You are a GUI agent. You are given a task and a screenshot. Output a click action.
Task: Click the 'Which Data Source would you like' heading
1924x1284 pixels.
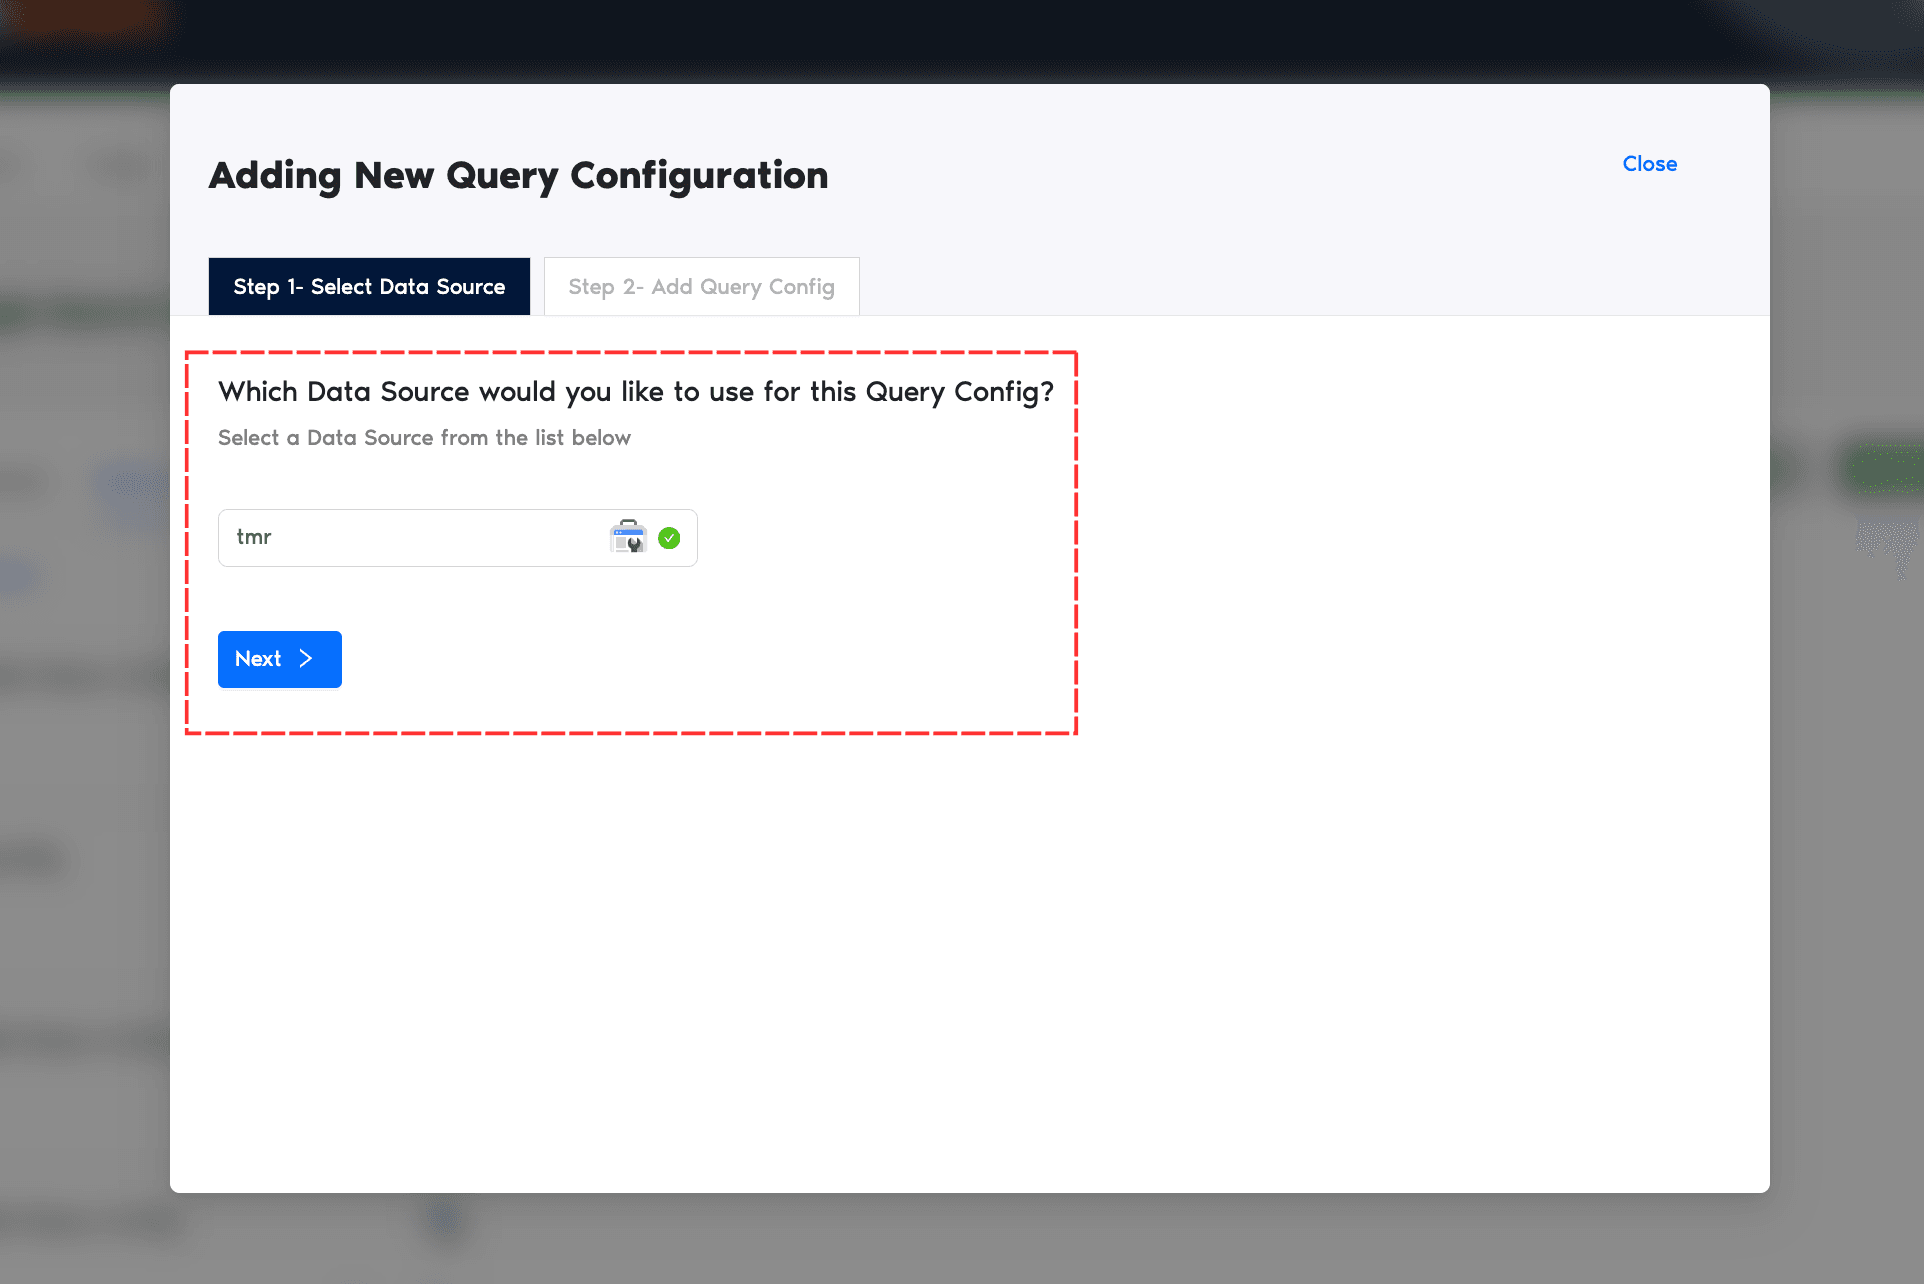[636, 392]
